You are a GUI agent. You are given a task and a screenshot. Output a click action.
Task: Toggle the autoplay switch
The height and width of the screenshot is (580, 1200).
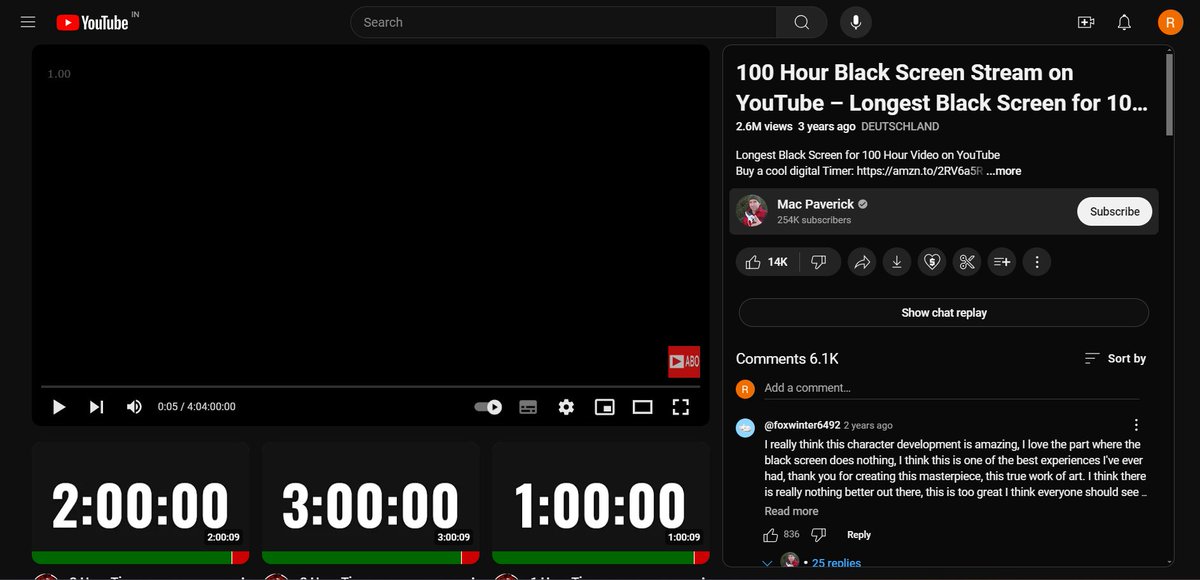pos(488,407)
